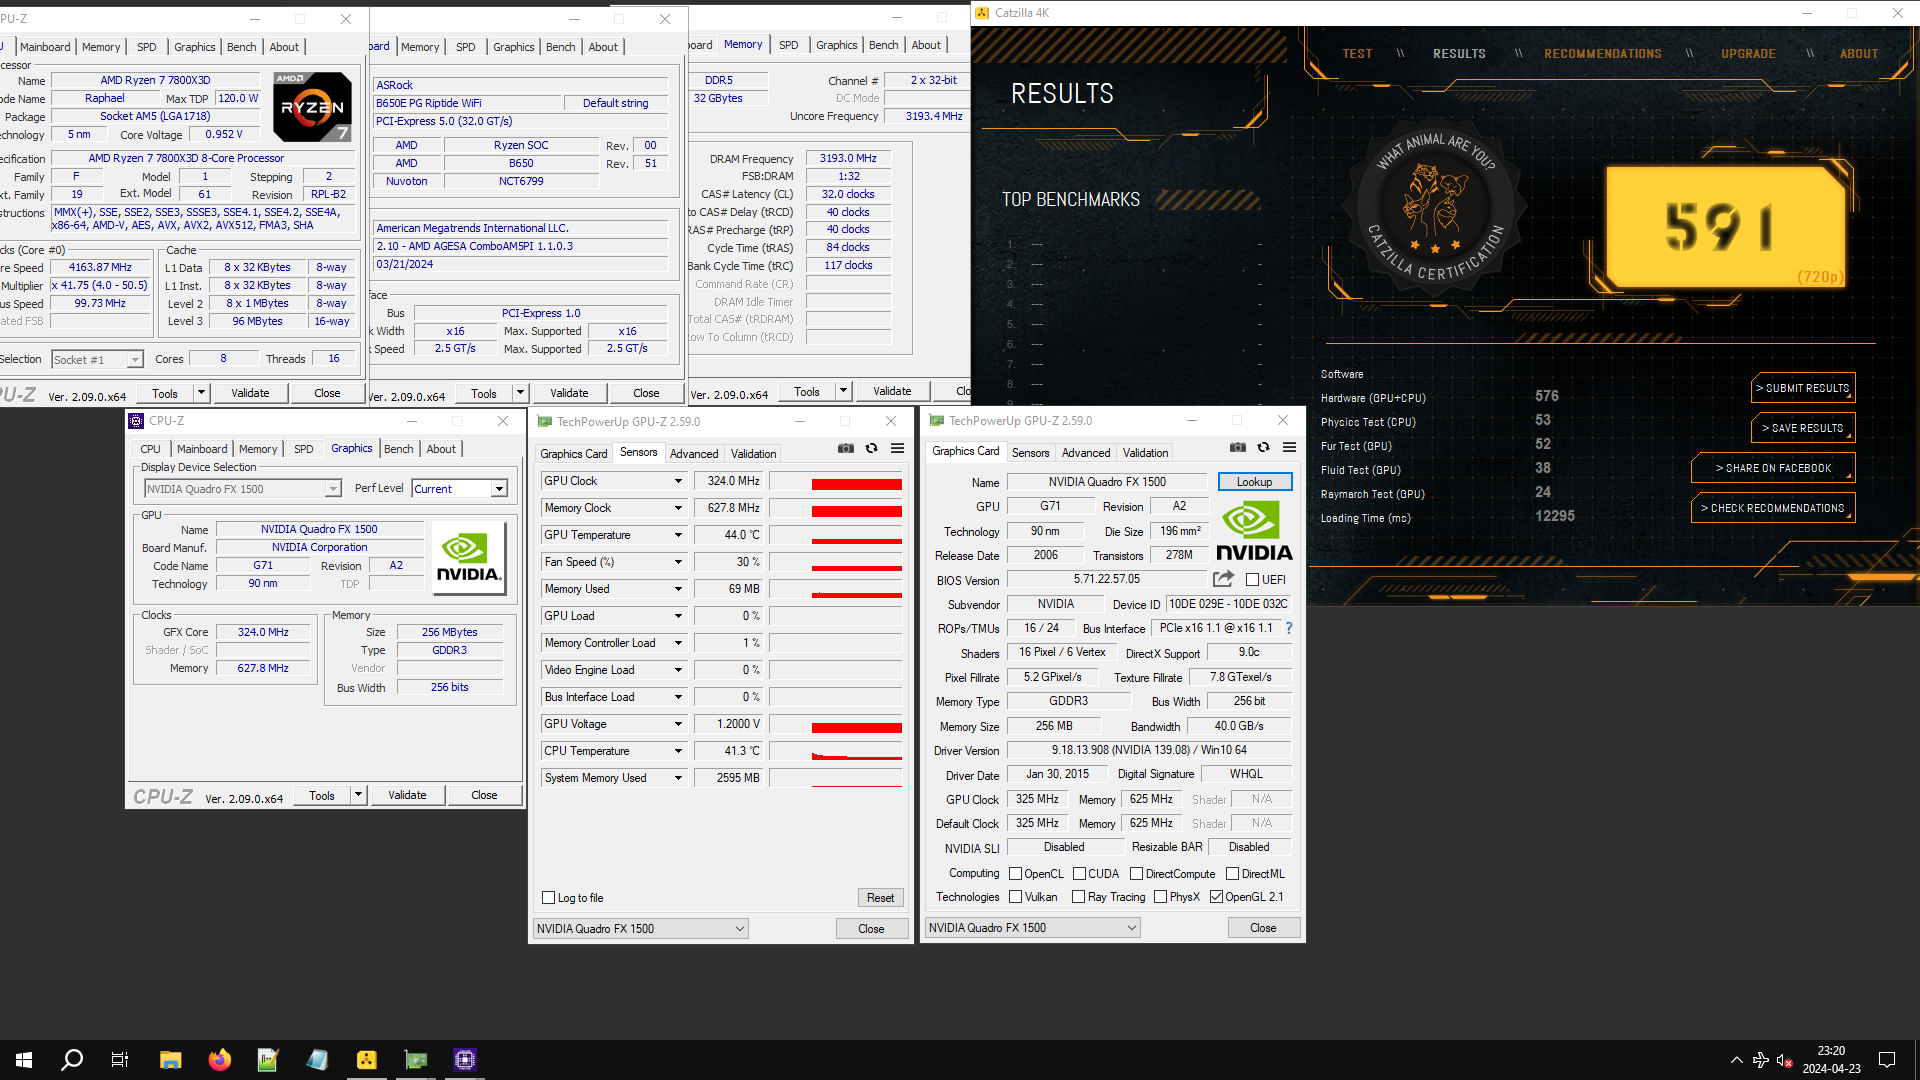Click SAVE RESULTS in Catzilla
This screenshot has width=1920, height=1080.
pyautogui.click(x=1803, y=428)
